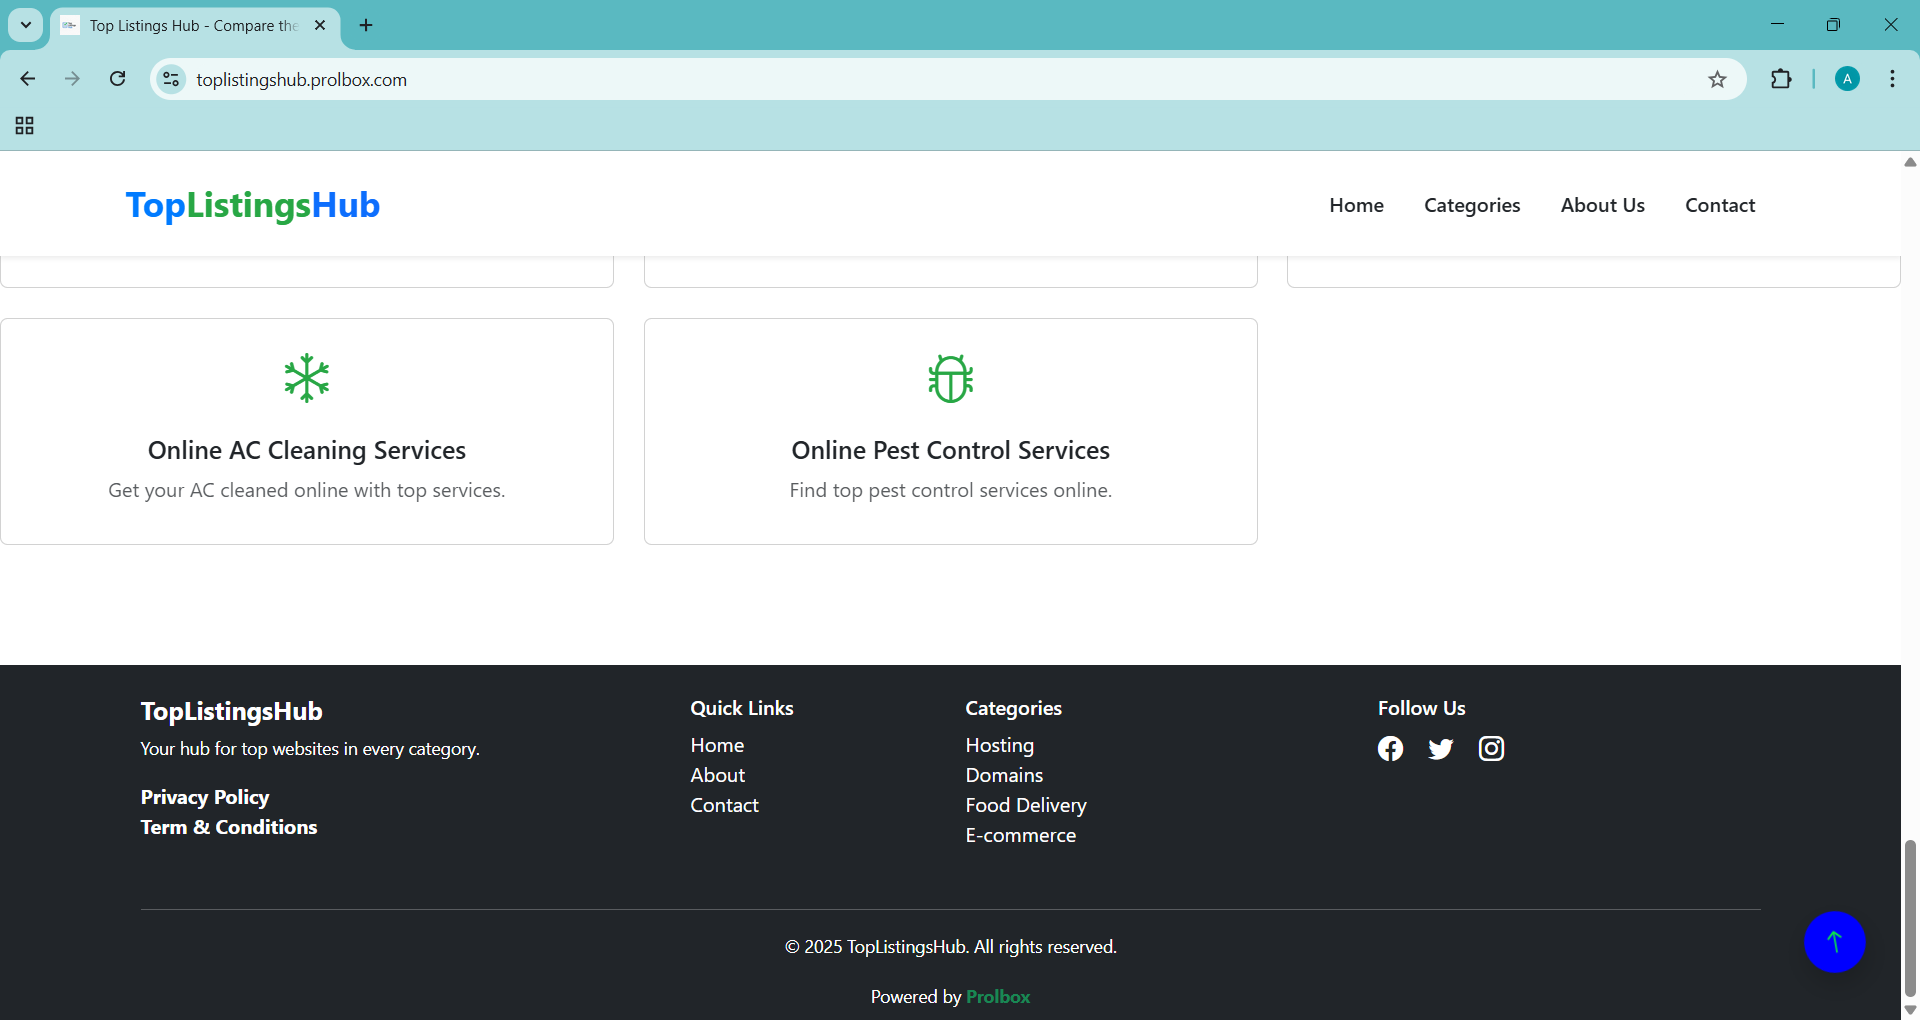Bookmark this page with the star icon
Viewport: 1920px width, 1020px height.
[x=1717, y=80]
